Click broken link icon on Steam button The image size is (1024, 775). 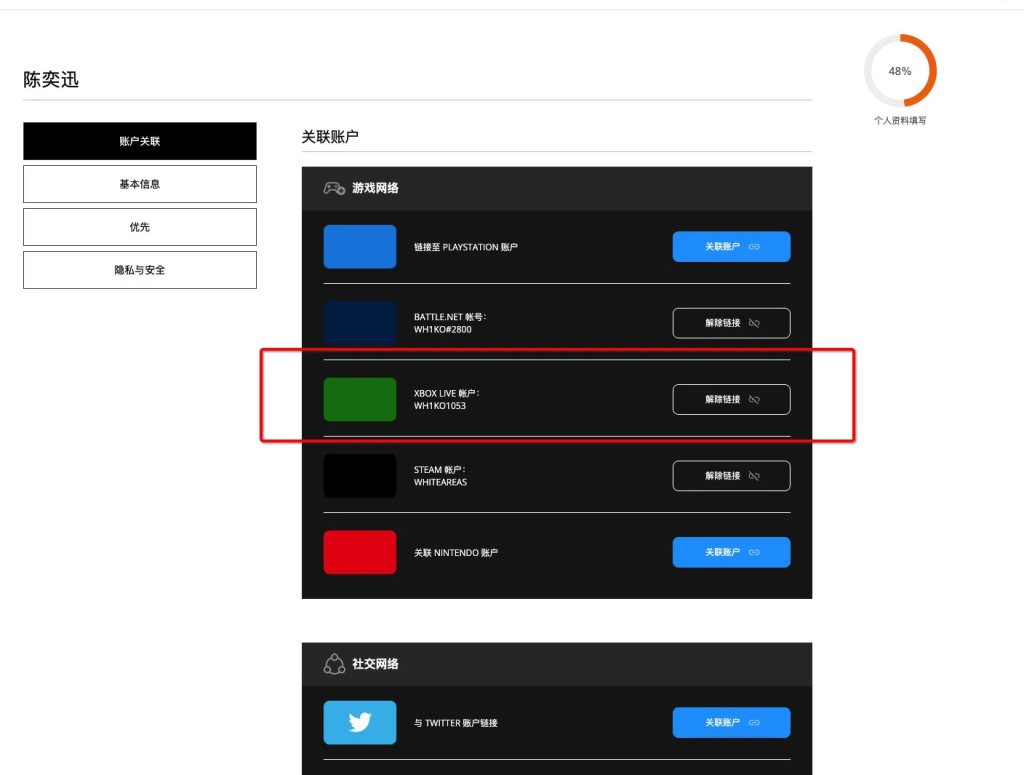click(x=754, y=476)
